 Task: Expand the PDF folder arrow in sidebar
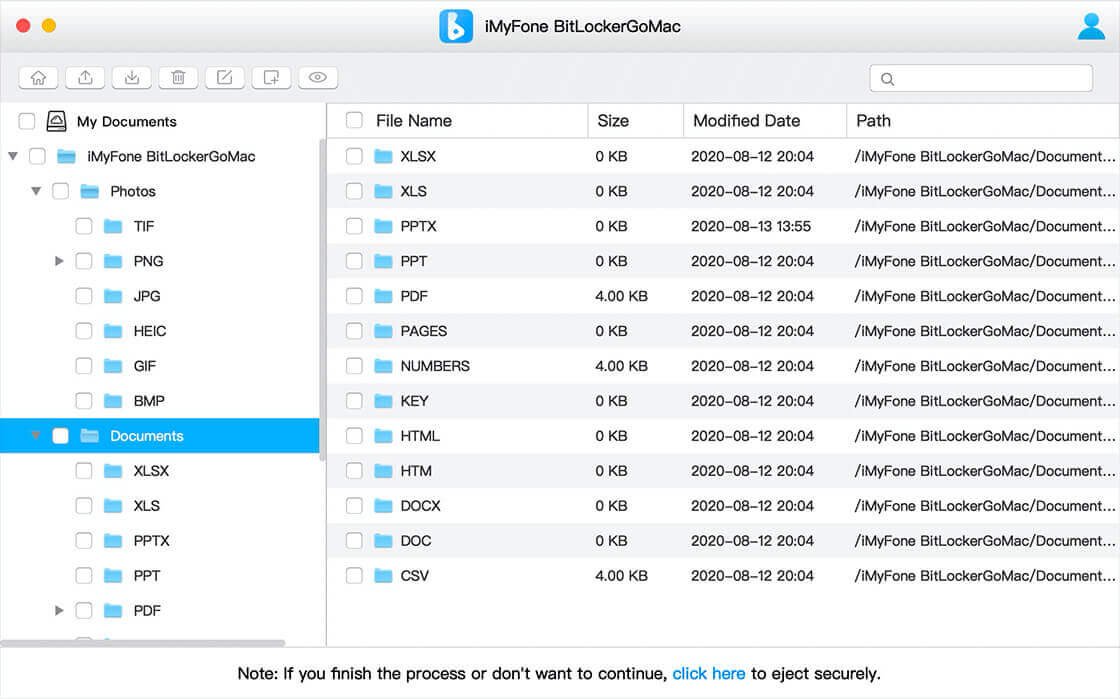[x=59, y=610]
